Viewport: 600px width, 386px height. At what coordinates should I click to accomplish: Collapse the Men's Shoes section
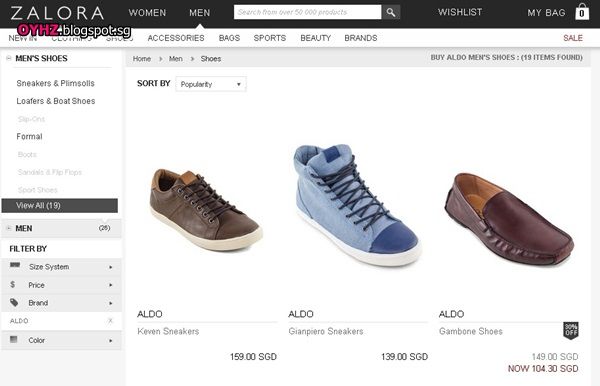pyautogui.click(x=8, y=58)
